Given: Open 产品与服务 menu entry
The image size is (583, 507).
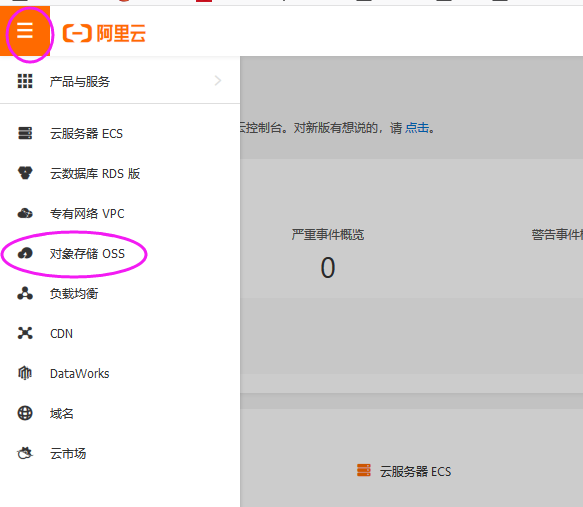Looking at the screenshot, I should 120,81.
